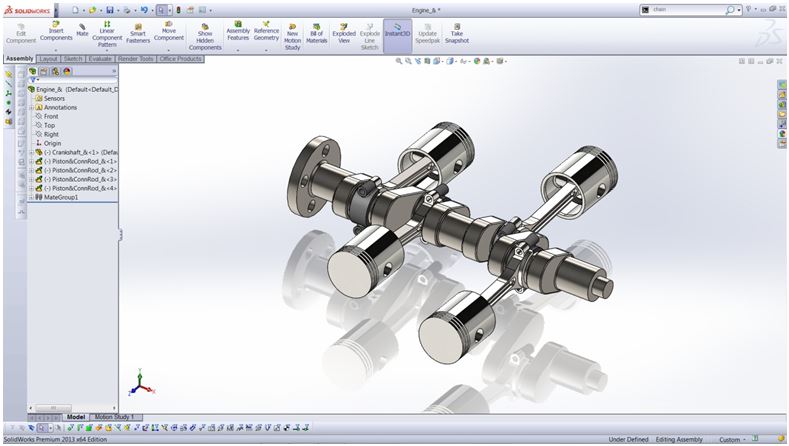Switch to the Evaluate tab
This screenshot has width=789, height=446.
click(100, 59)
